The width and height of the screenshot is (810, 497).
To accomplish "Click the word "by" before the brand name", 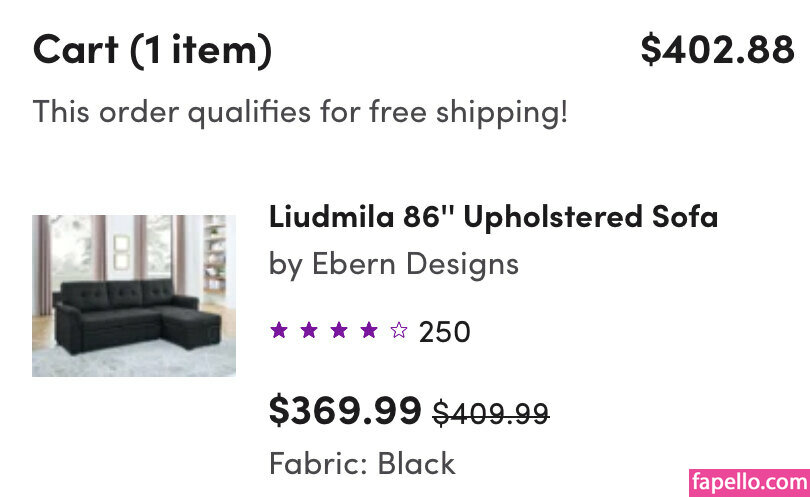I will pos(285,264).
